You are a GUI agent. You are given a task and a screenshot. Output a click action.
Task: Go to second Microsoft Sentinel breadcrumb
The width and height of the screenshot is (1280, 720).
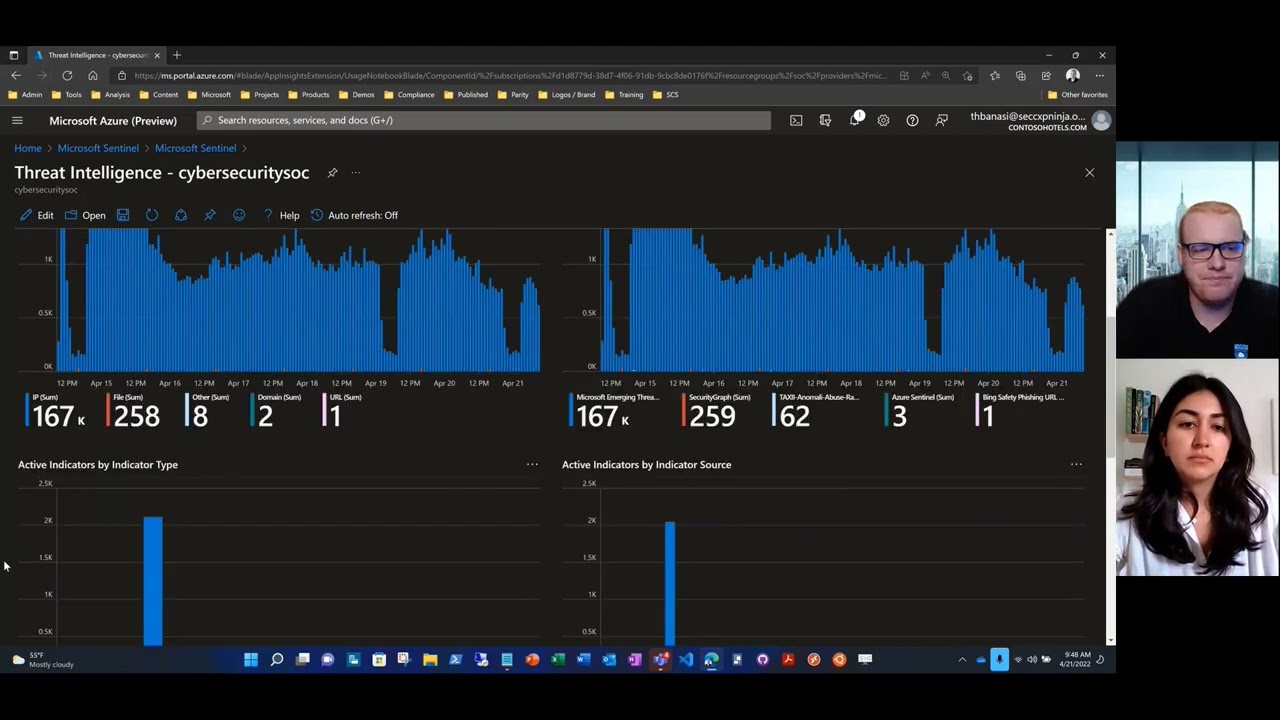[x=195, y=148]
